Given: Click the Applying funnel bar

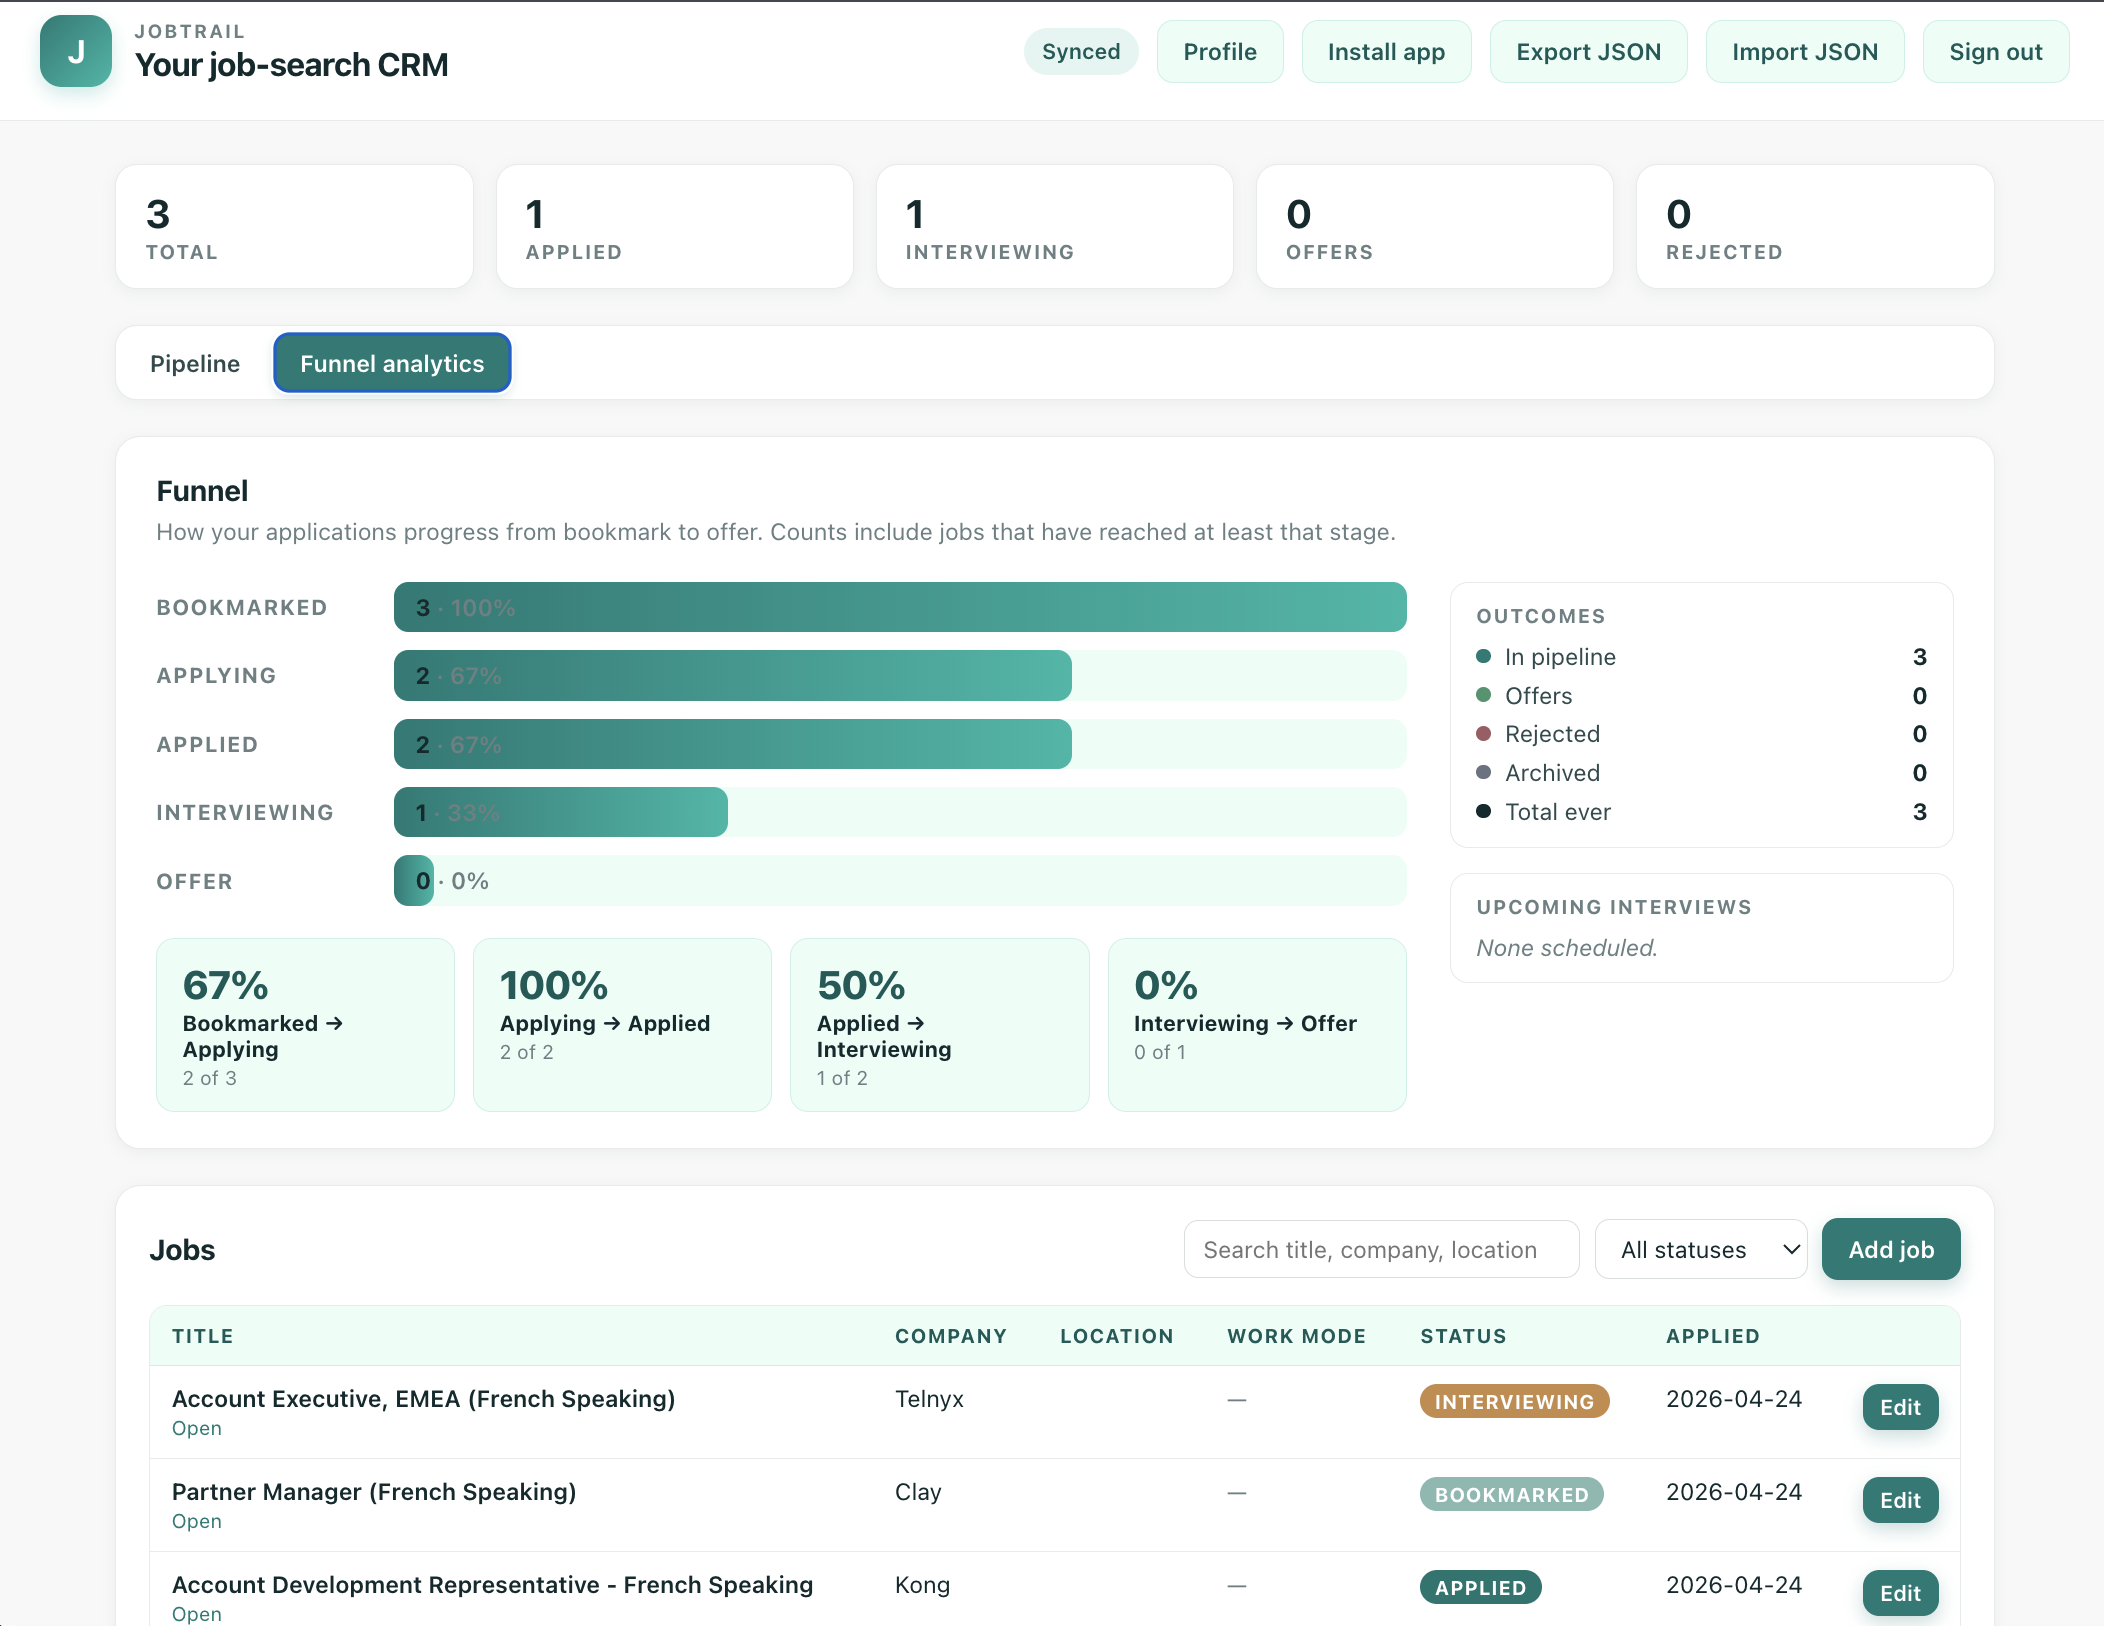Looking at the screenshot, I should click(733, 676).
